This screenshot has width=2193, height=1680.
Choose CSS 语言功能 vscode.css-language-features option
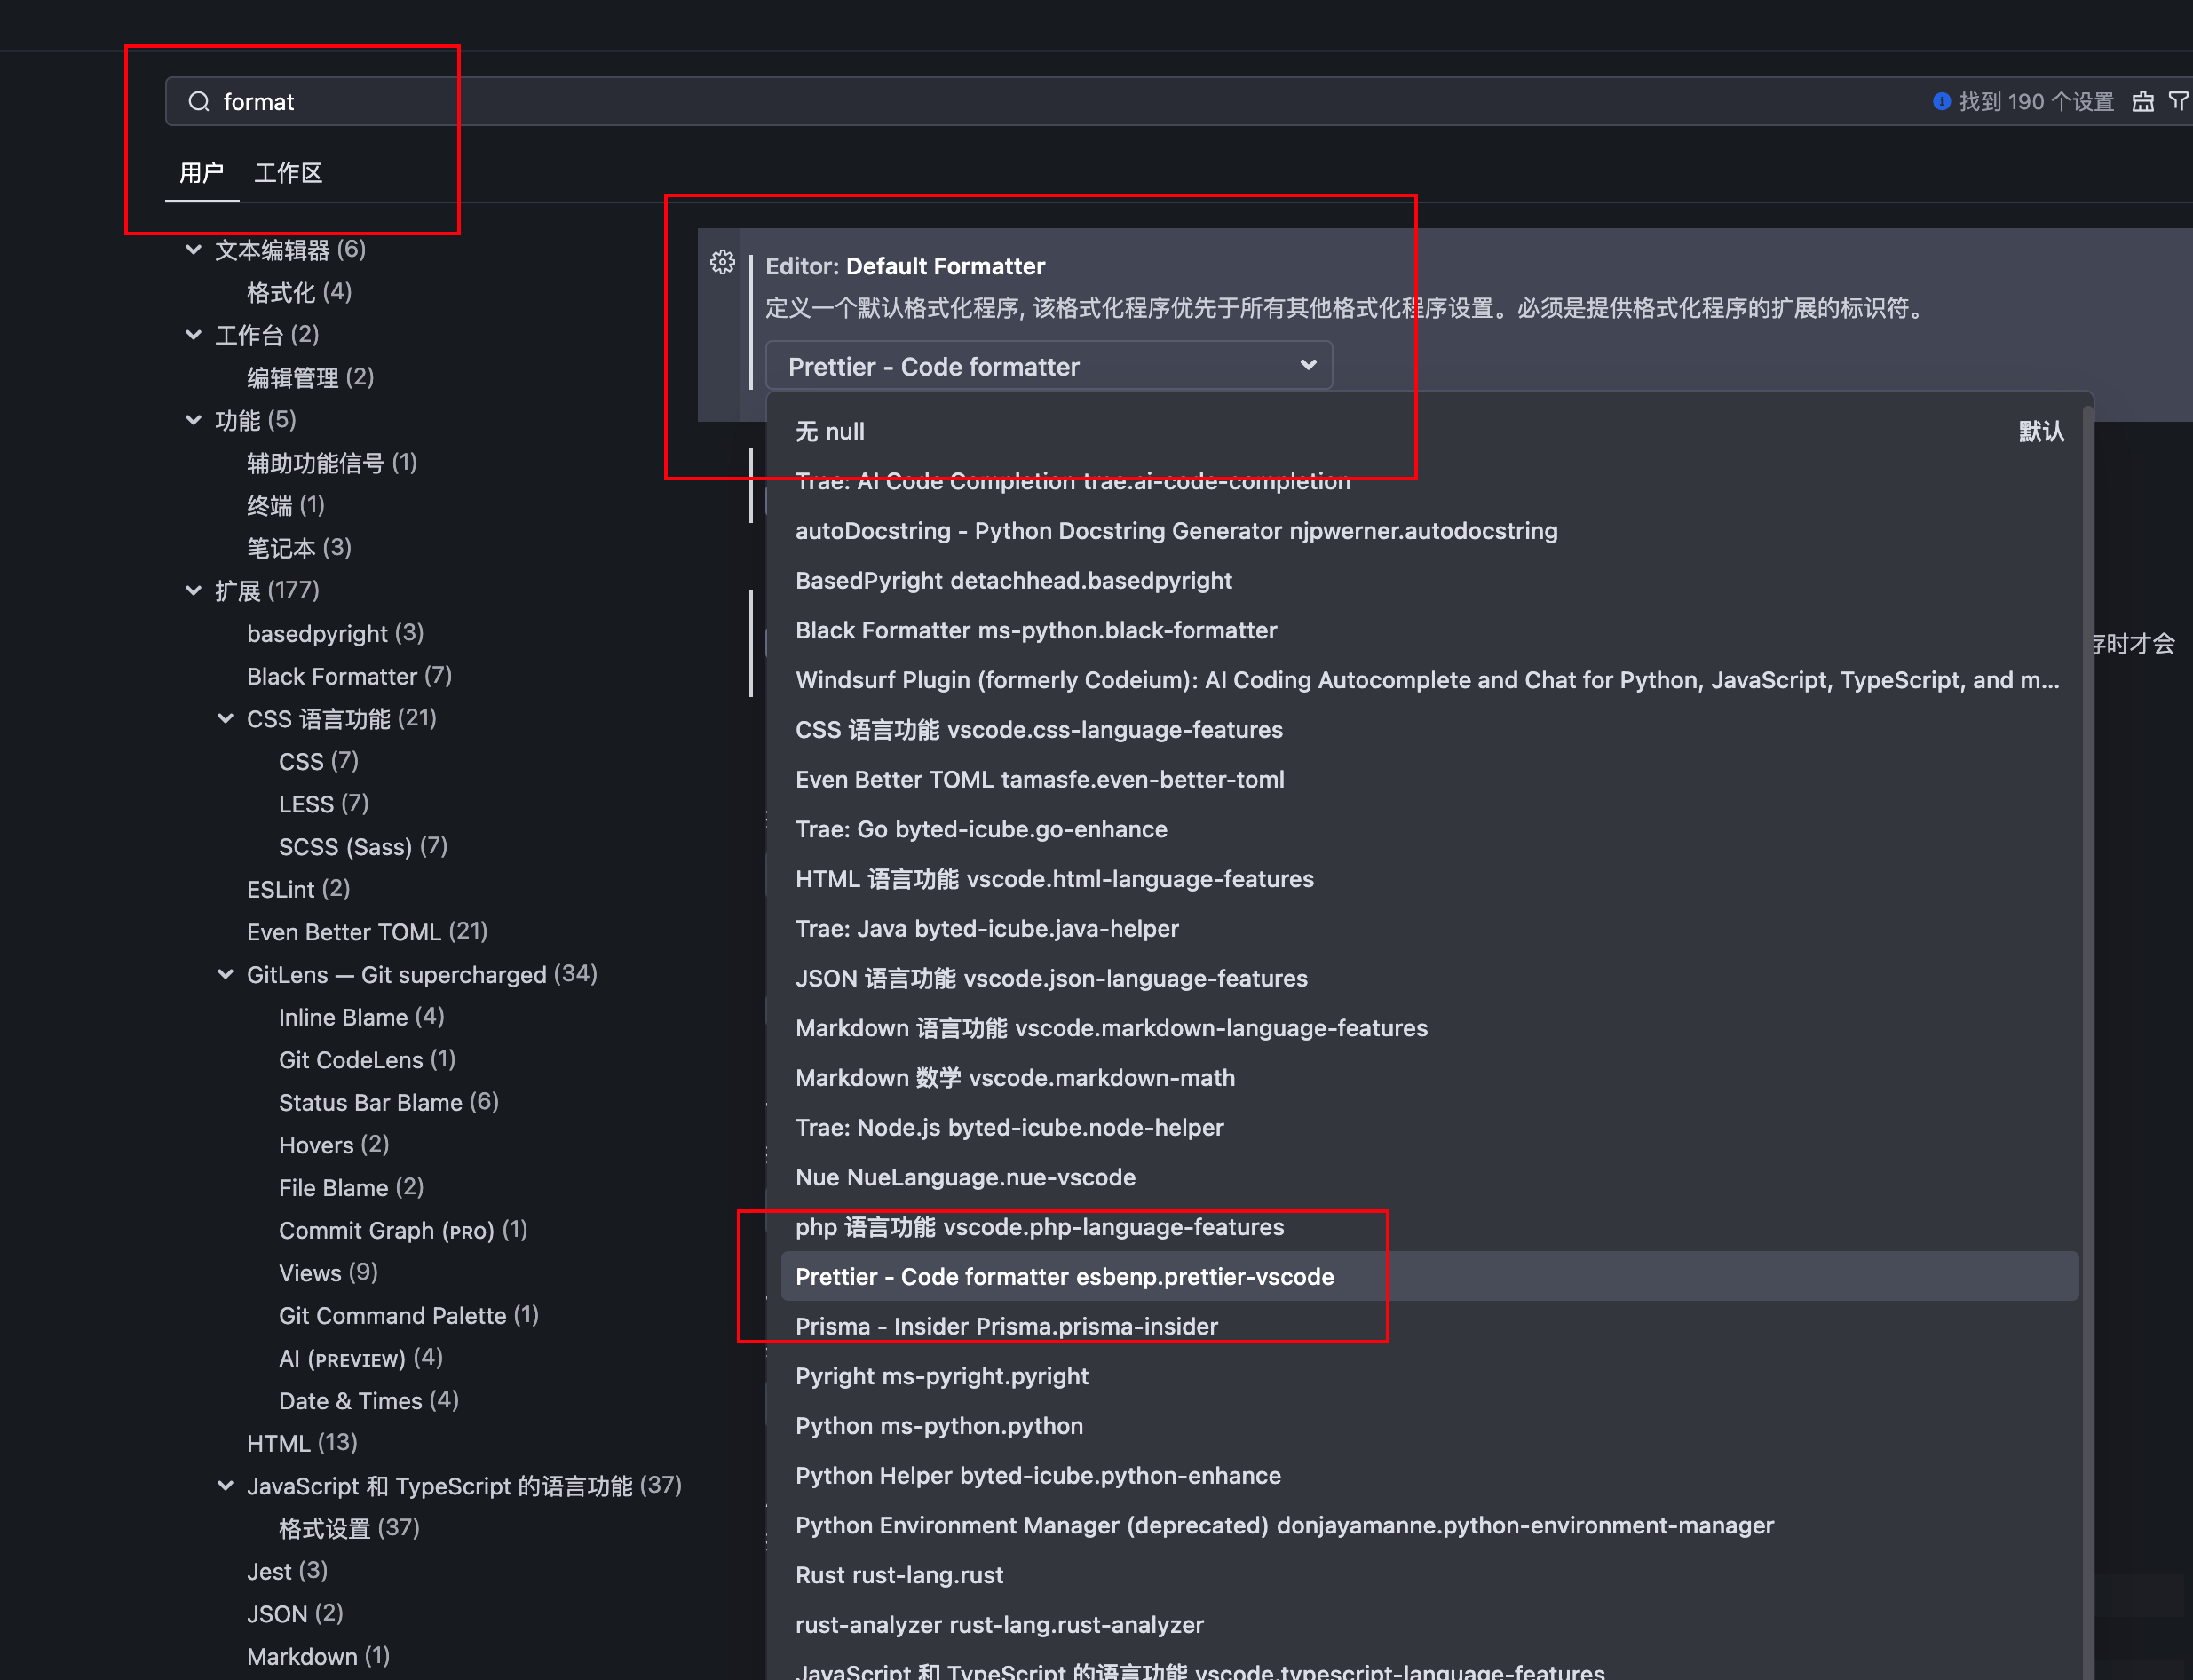pyautogui.click(x=1430, y=730)
